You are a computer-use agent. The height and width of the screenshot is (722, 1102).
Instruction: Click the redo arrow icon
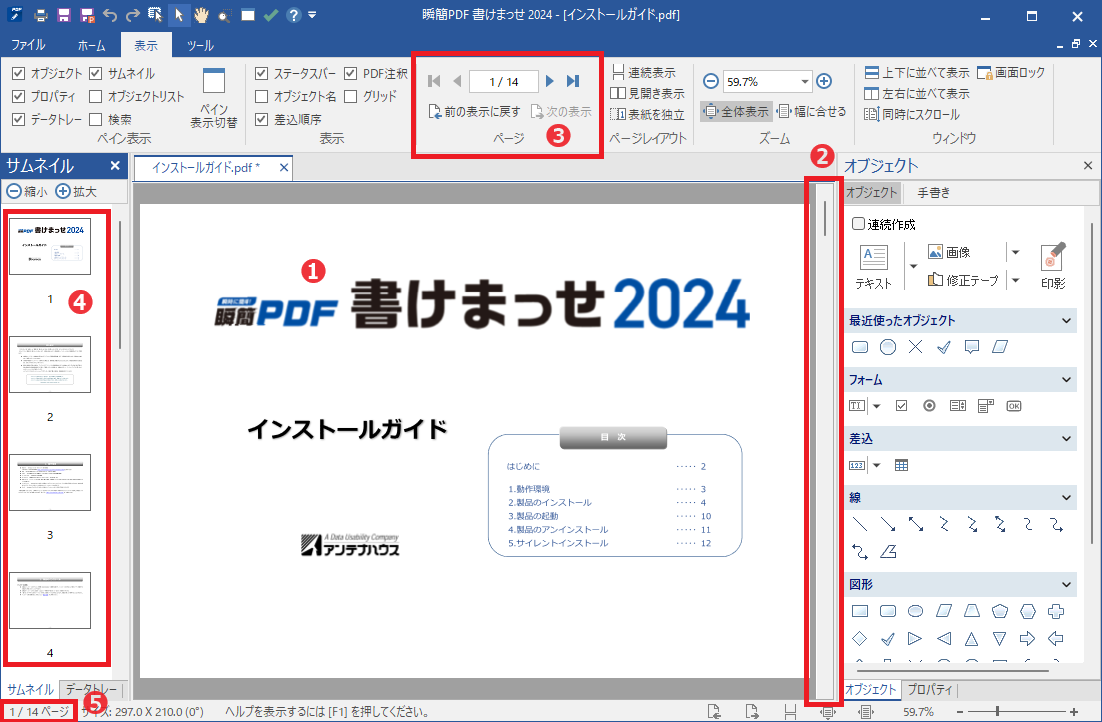(133, 15)
